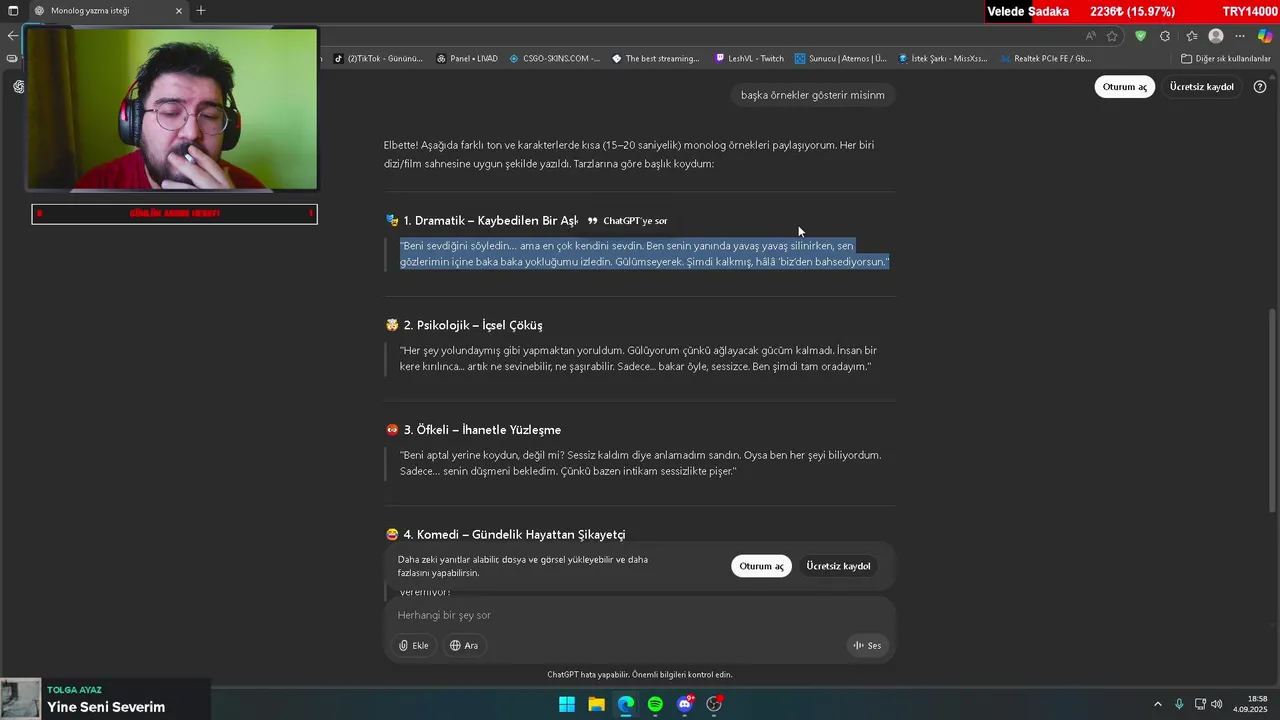Open the Copilot sidebar icon
The image size is (1280, 720).
[1265, 36]
